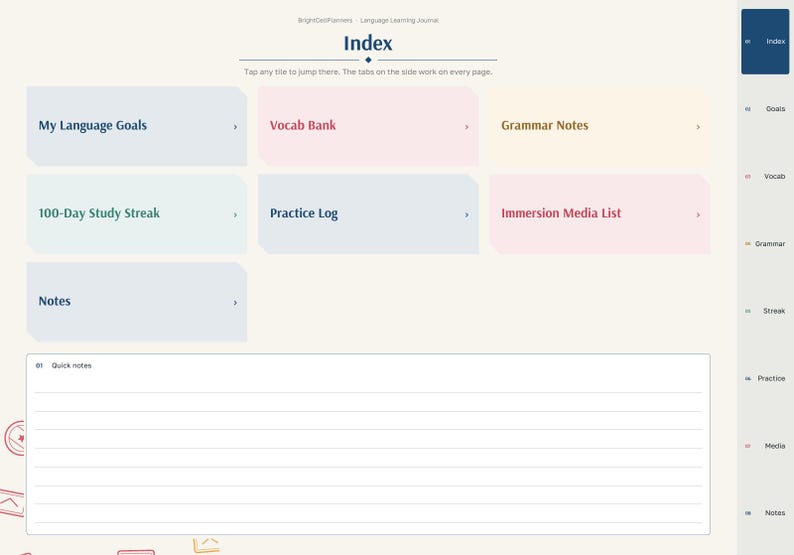
Task: Select the Index side tab
Action: pos(765,42)
